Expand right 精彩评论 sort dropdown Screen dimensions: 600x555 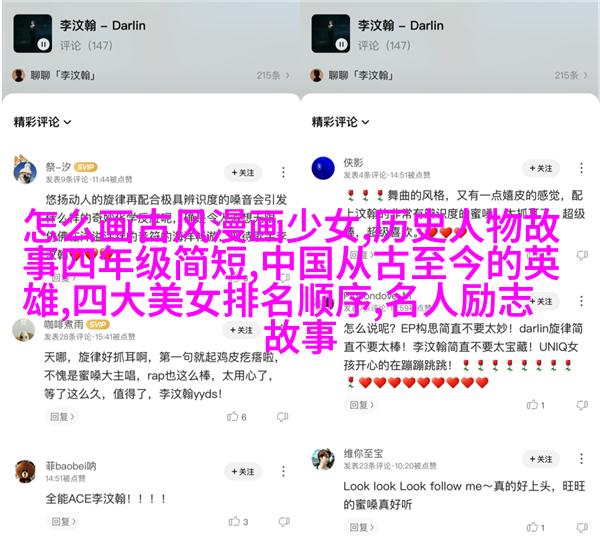340,122
